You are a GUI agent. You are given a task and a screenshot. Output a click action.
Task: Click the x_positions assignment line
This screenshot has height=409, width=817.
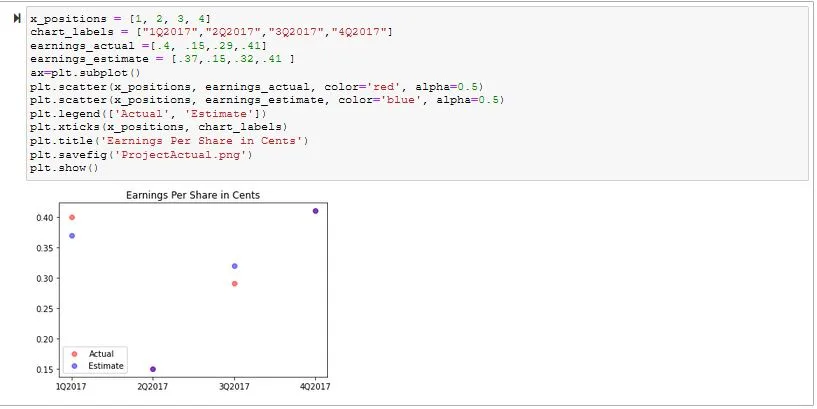[x=120, y=19]
